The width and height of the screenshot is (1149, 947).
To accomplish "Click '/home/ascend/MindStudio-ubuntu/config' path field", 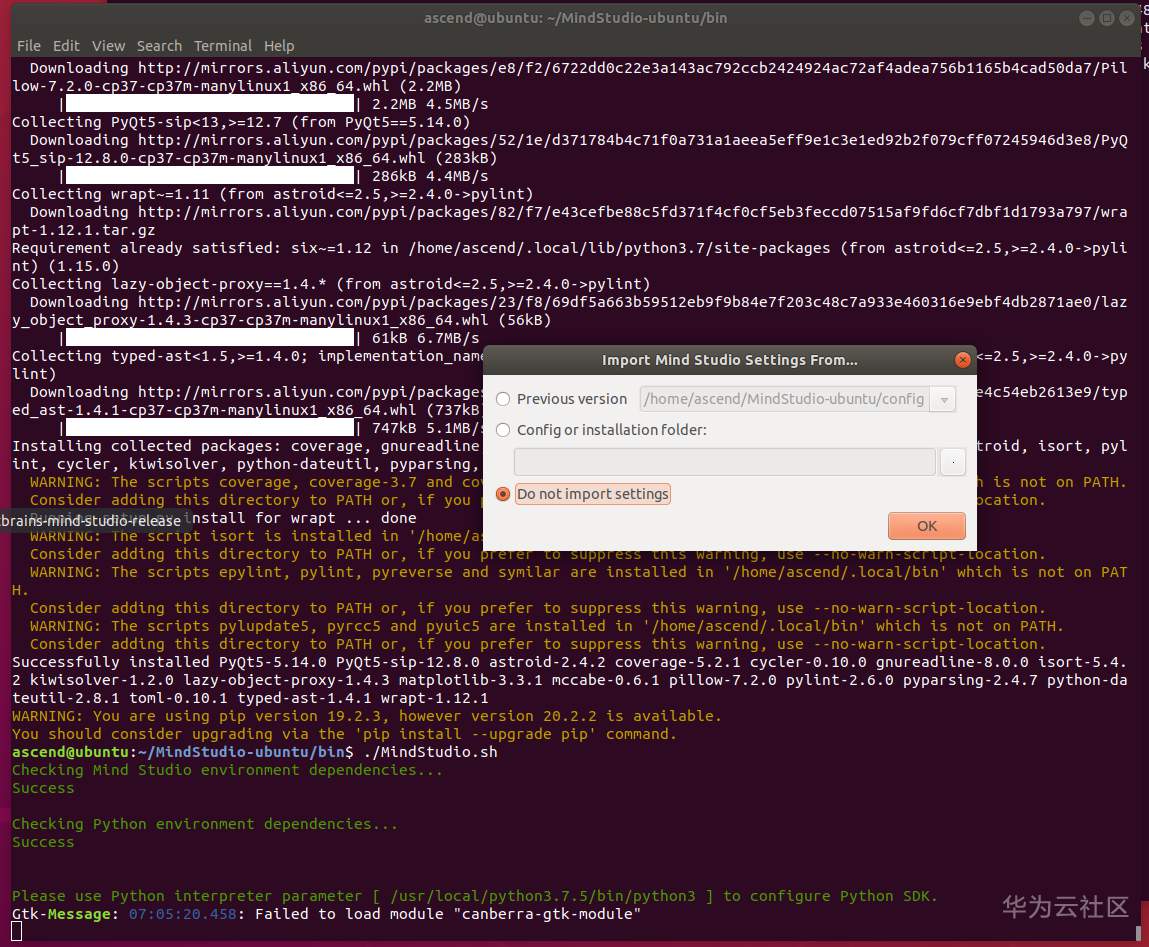I will [785, 399].
